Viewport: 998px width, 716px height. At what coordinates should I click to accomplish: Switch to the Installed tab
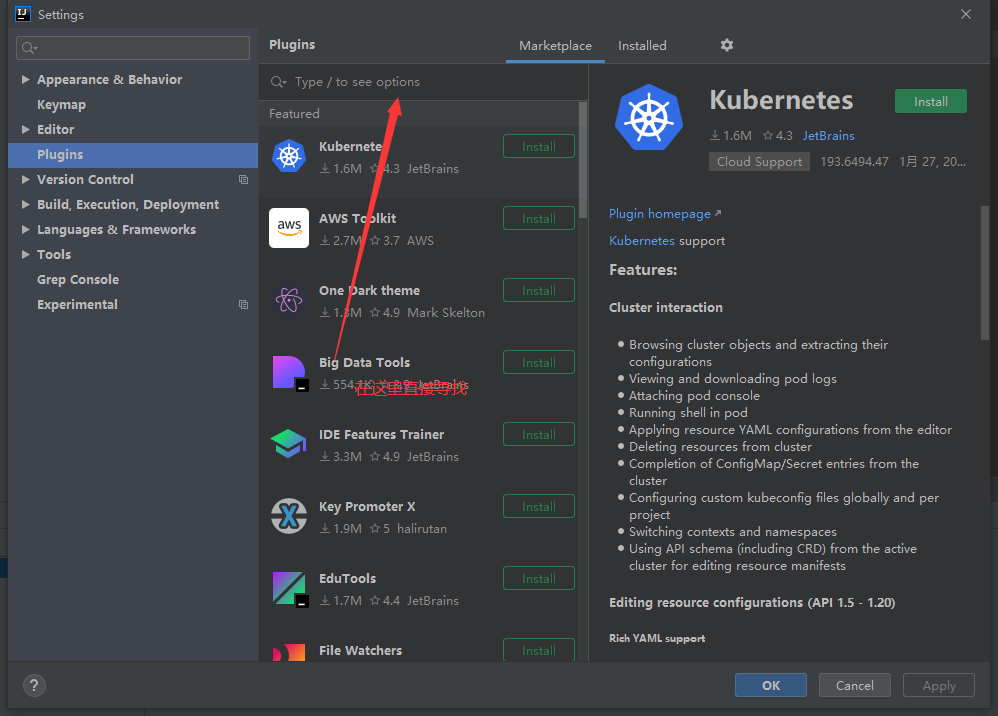pyautogui.click(x=642, y=46)
